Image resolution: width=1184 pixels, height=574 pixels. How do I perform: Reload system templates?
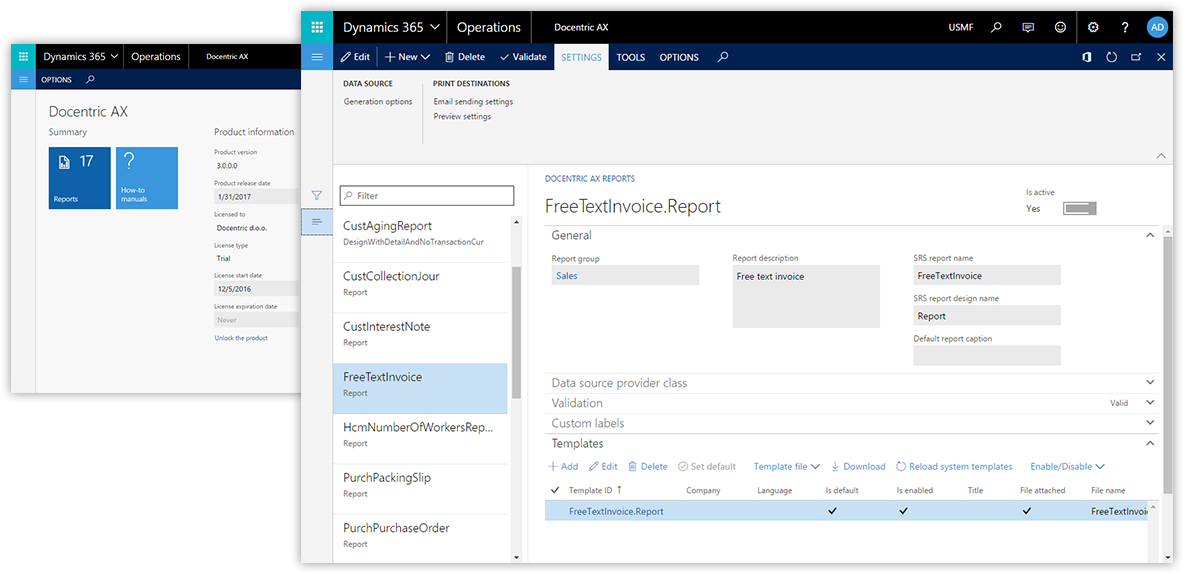(x=954, y=467)
